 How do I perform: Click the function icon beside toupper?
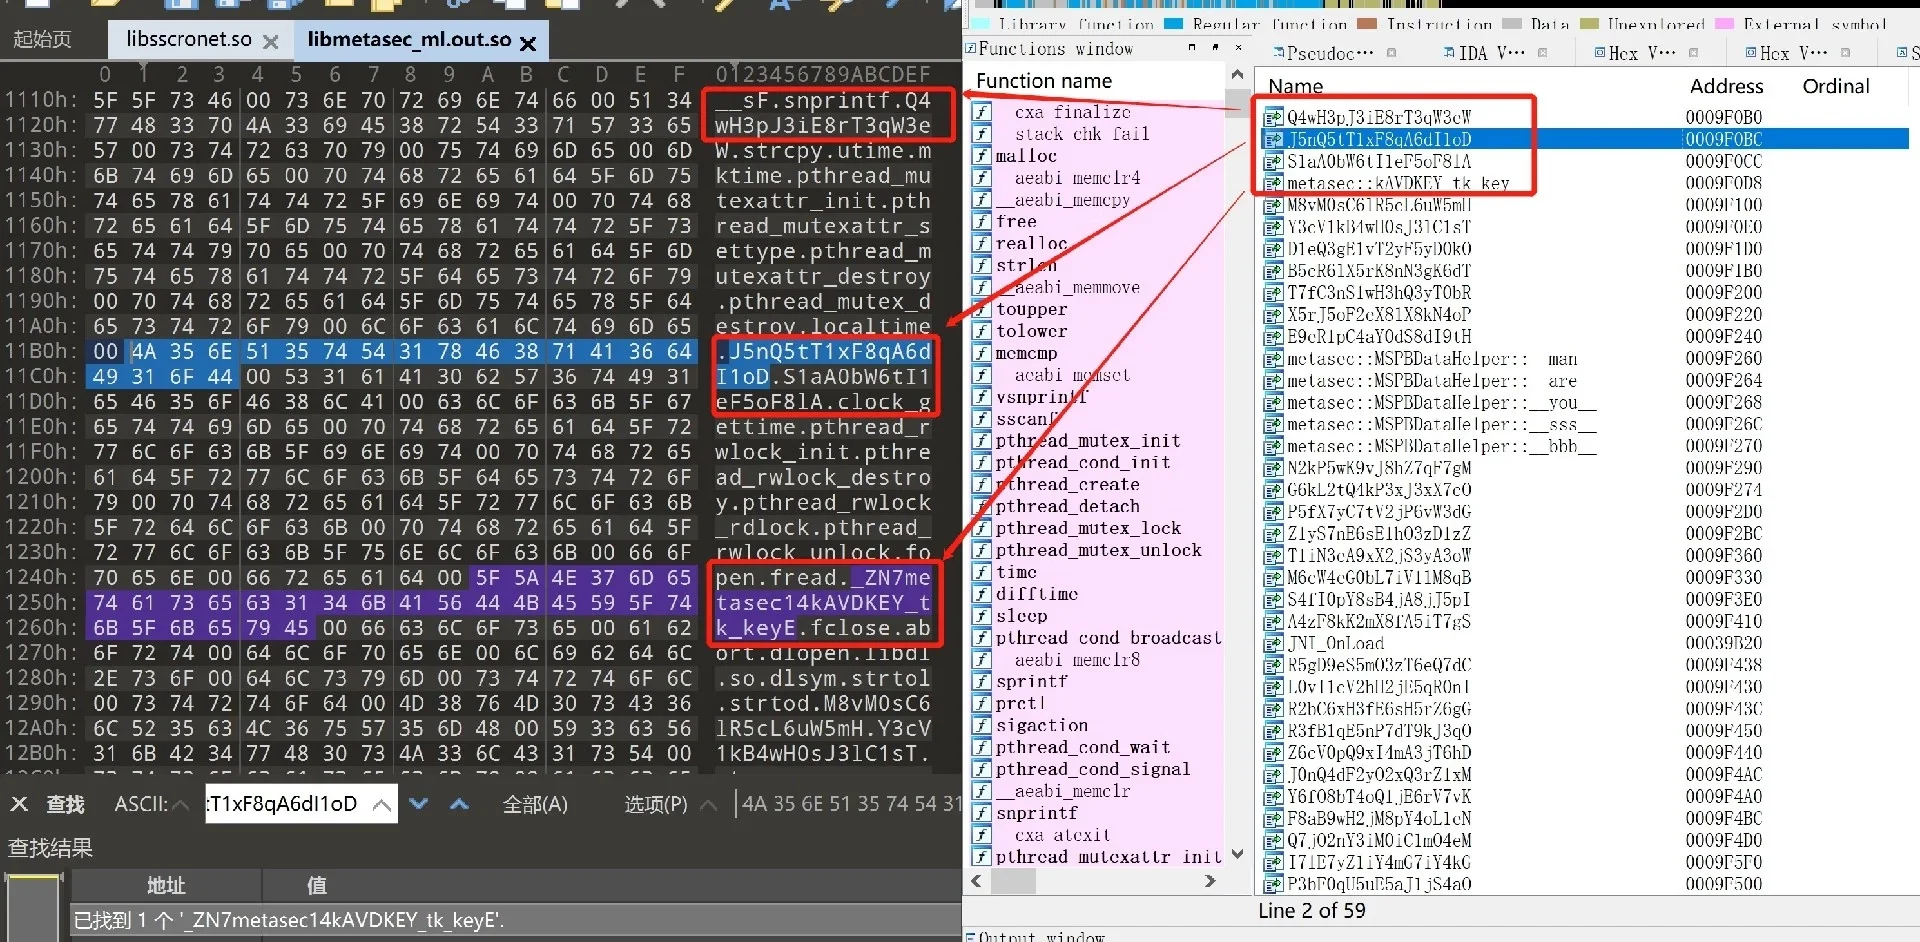(x=982, y=310)
